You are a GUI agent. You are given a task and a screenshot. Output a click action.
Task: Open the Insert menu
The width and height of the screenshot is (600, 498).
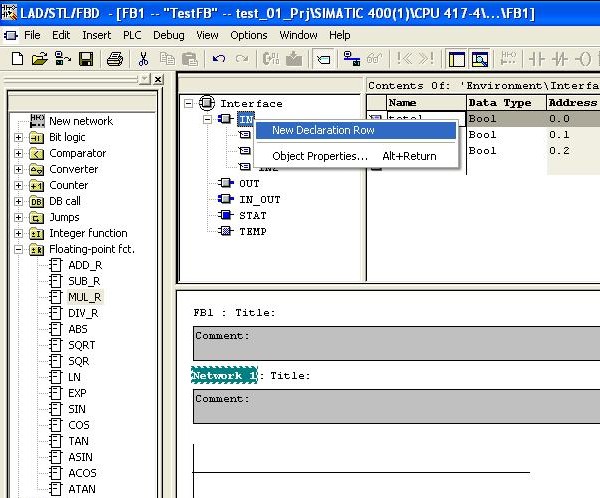(x=96, y=35)
